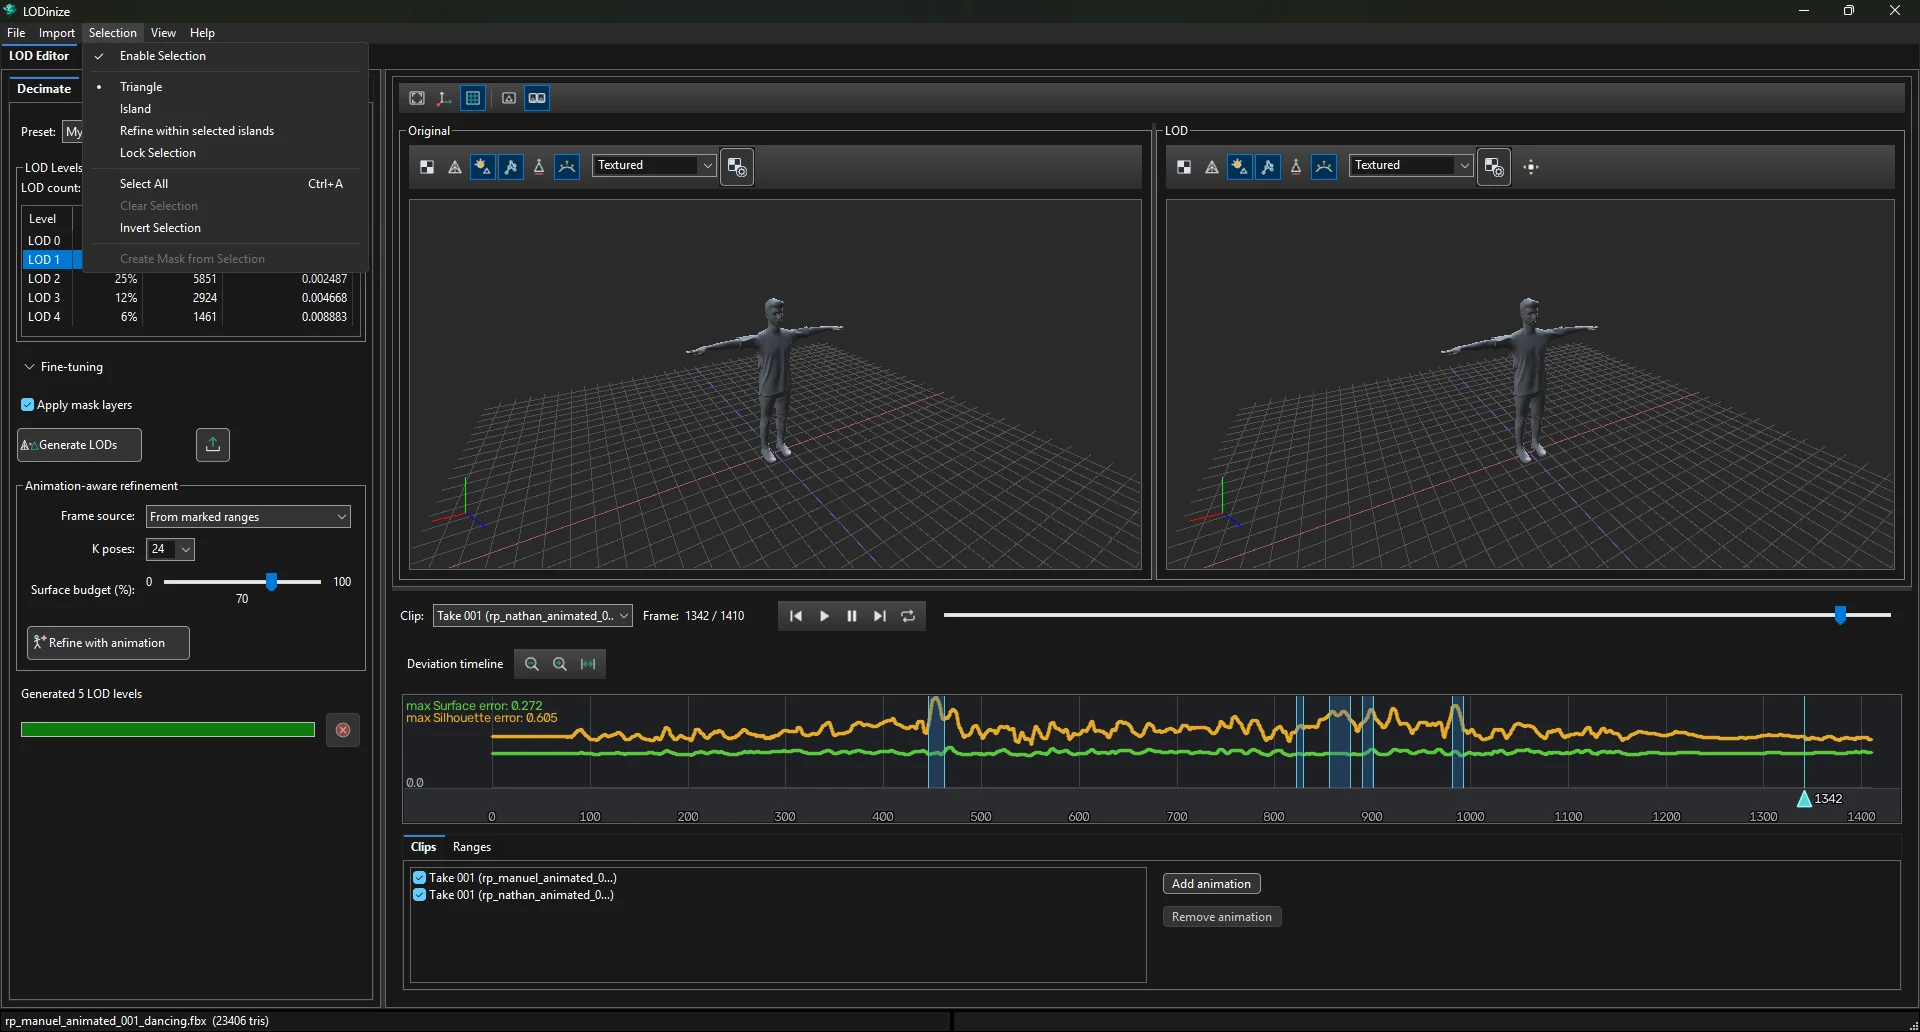Cancel progress with the red X button
Screen dimensions: 1920x1032
coord(343,730)
